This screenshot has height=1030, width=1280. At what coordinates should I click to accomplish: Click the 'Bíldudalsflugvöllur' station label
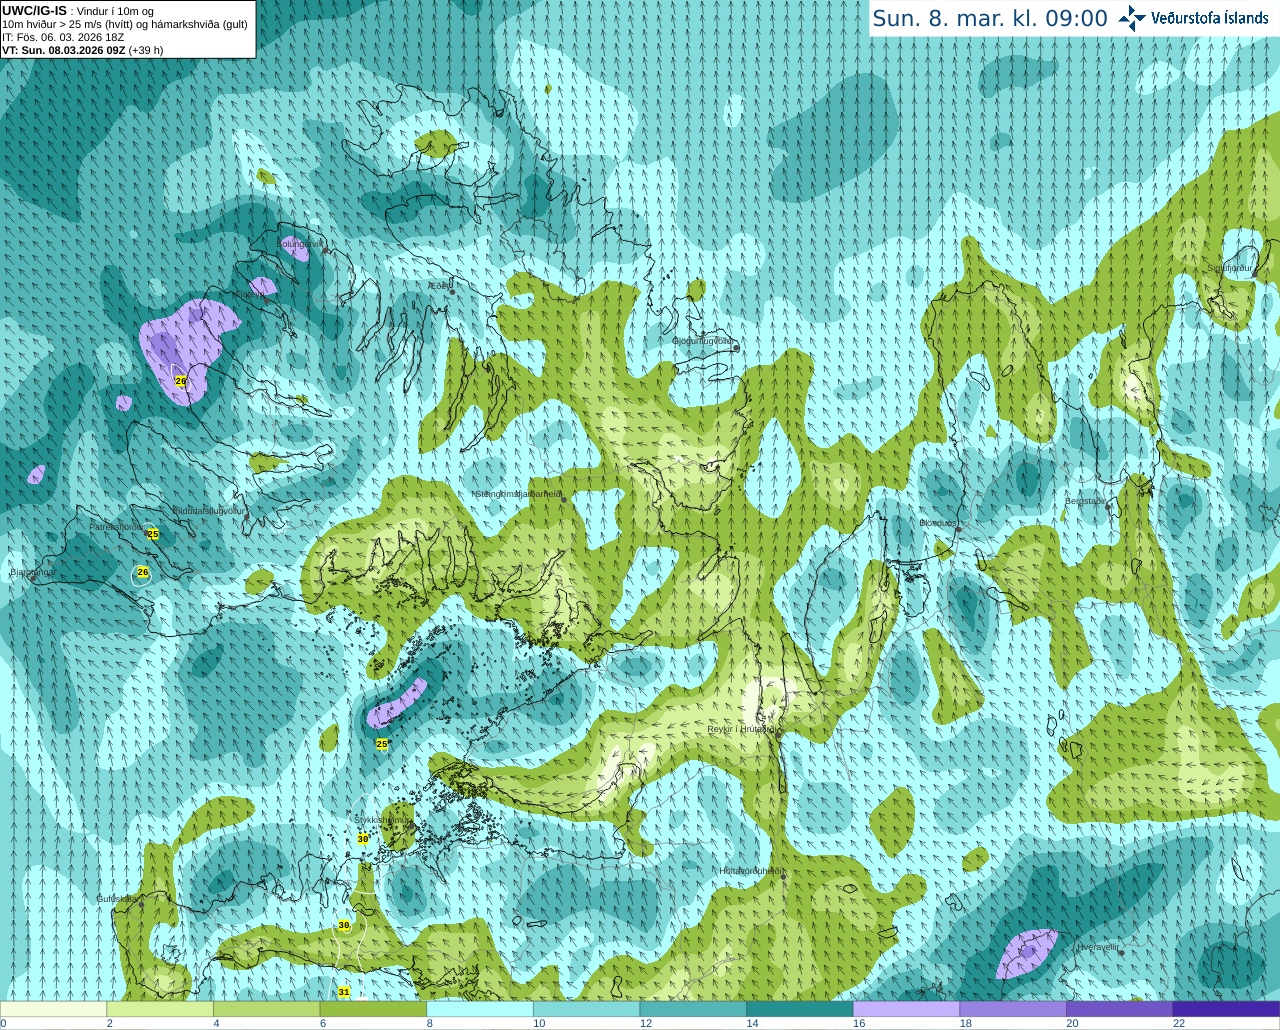coord(208,510)
